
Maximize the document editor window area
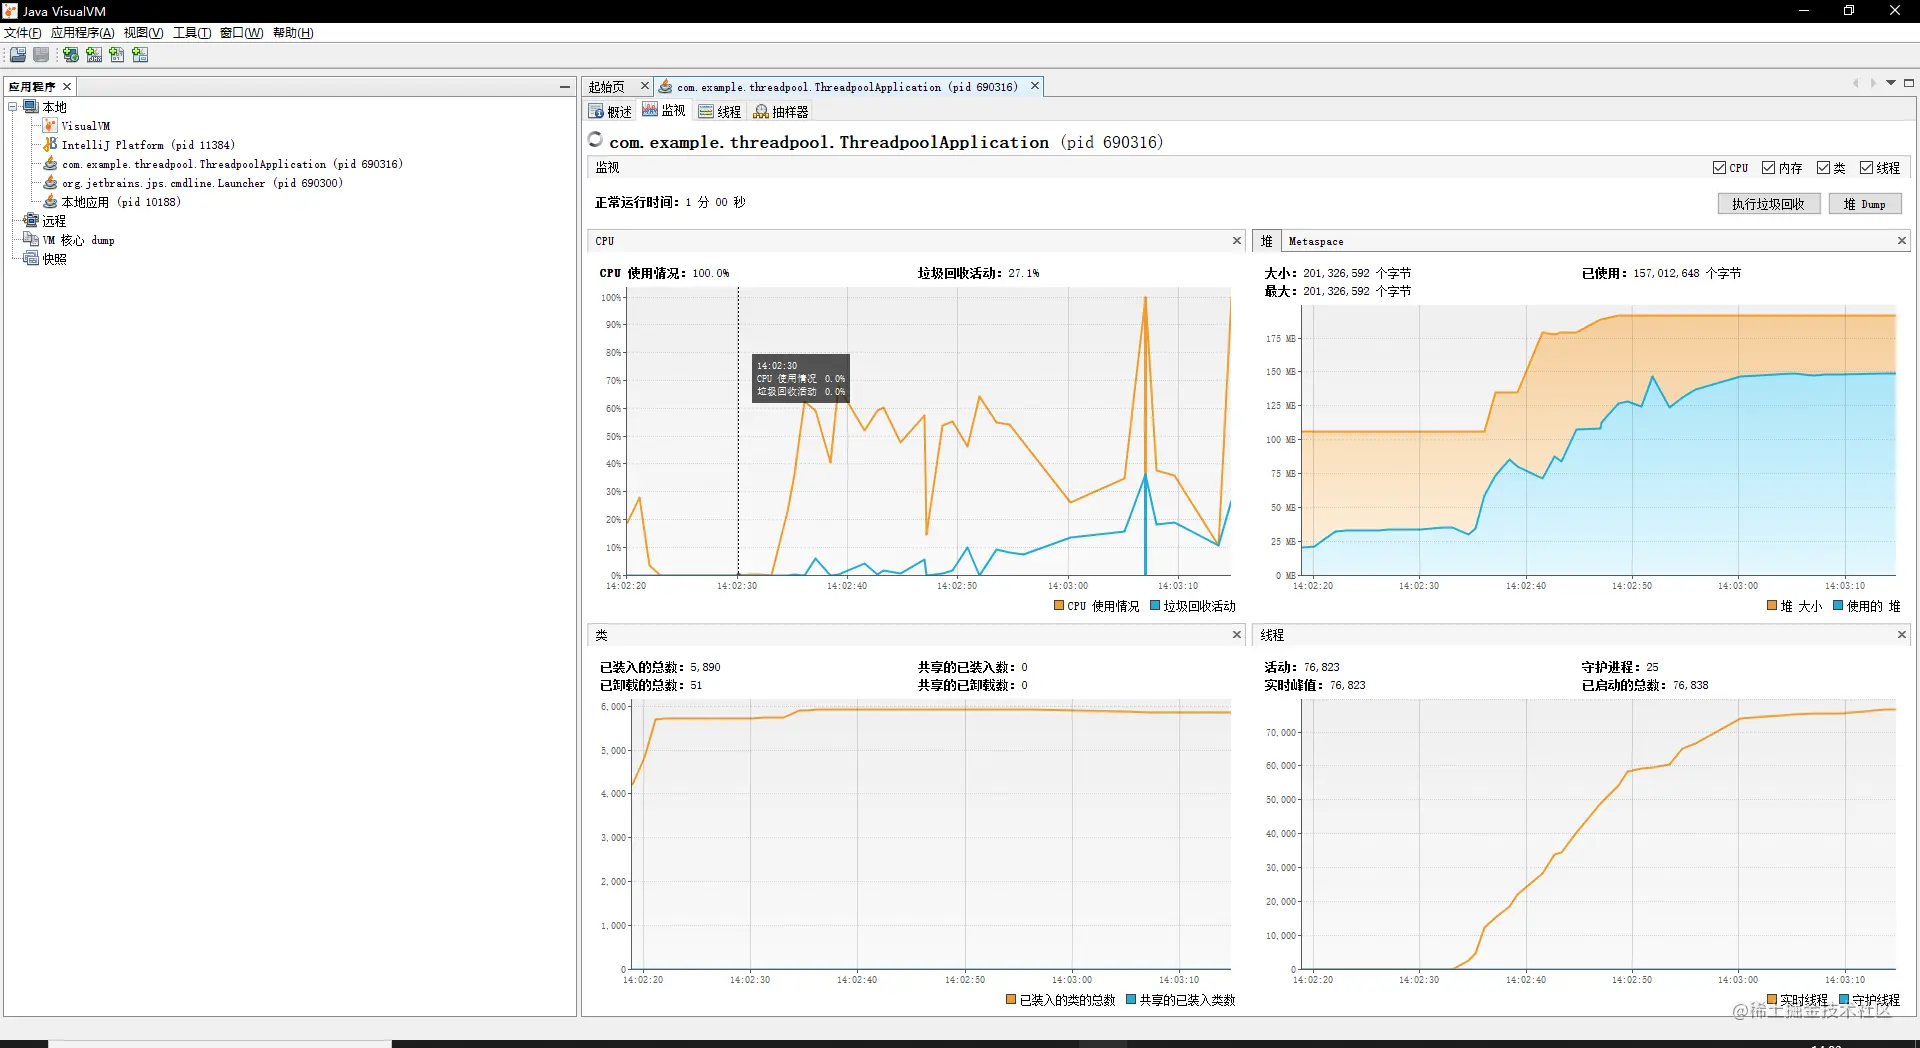(x=1909, y=84)
